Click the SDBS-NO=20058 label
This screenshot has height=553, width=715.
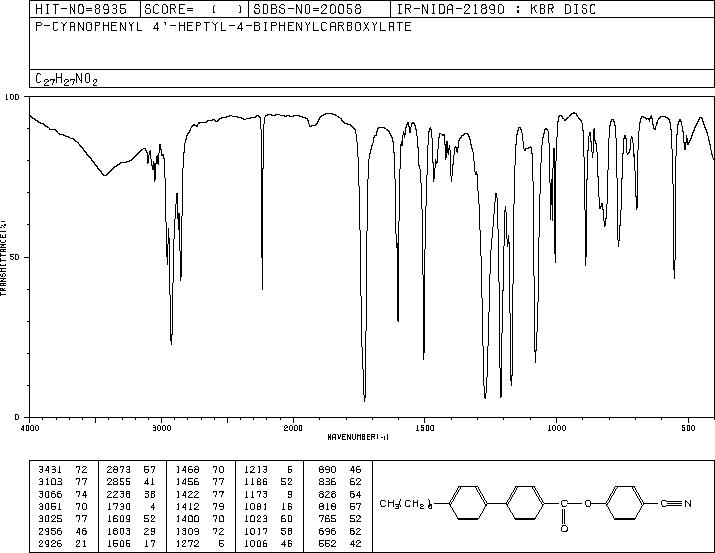(x=304, y=8)
